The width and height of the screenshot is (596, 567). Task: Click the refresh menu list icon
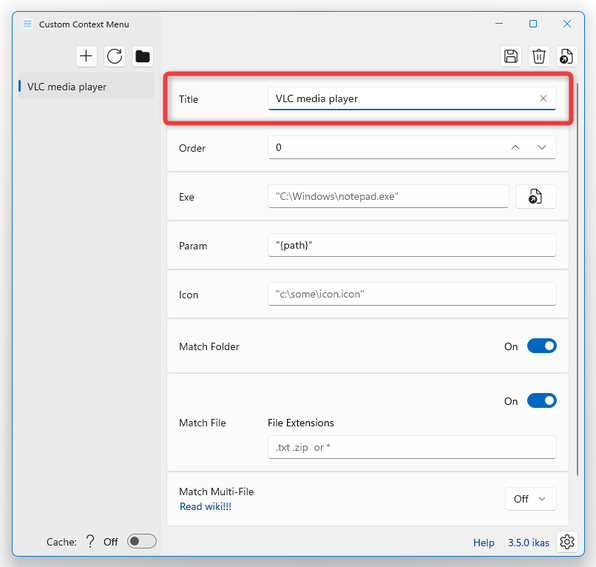point(114,56)
